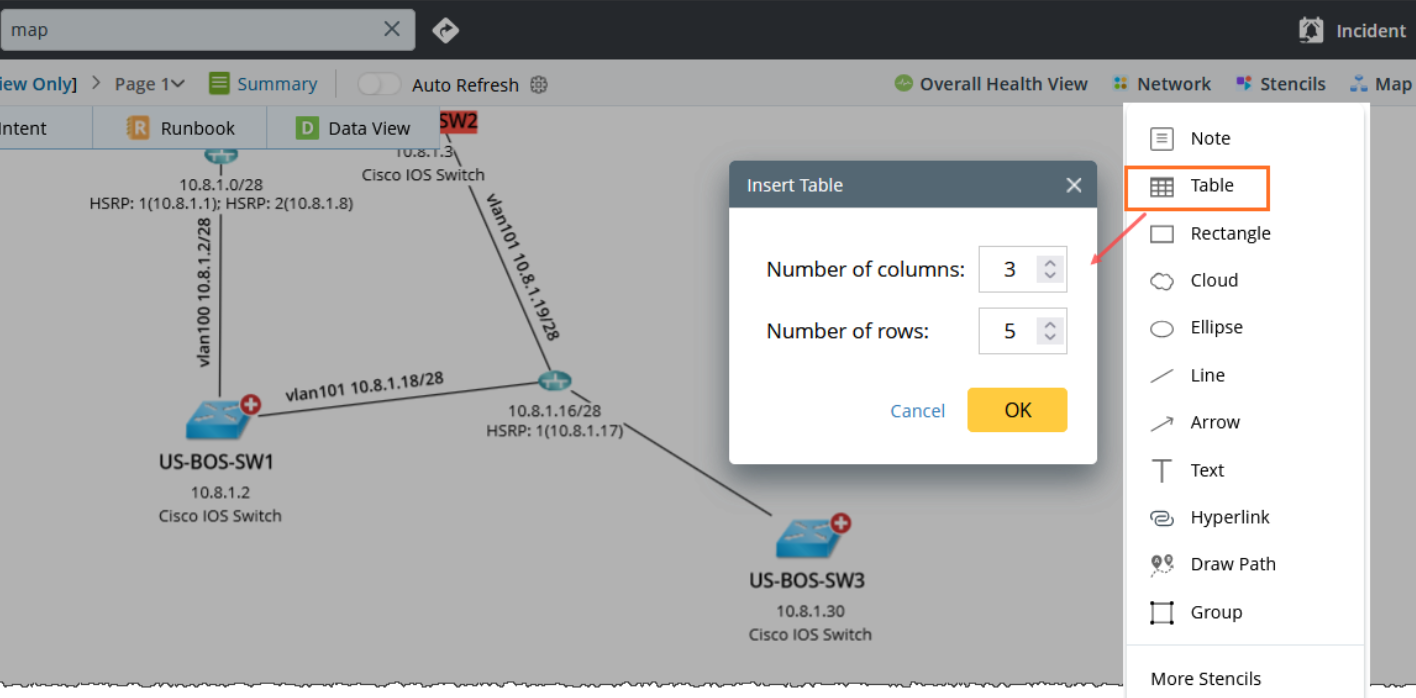Image resolution: width=1416 pixels, height=698 pixels.
Task: Switch to the Data View tab
Action: pyautogui.click(x=354, y=128)
